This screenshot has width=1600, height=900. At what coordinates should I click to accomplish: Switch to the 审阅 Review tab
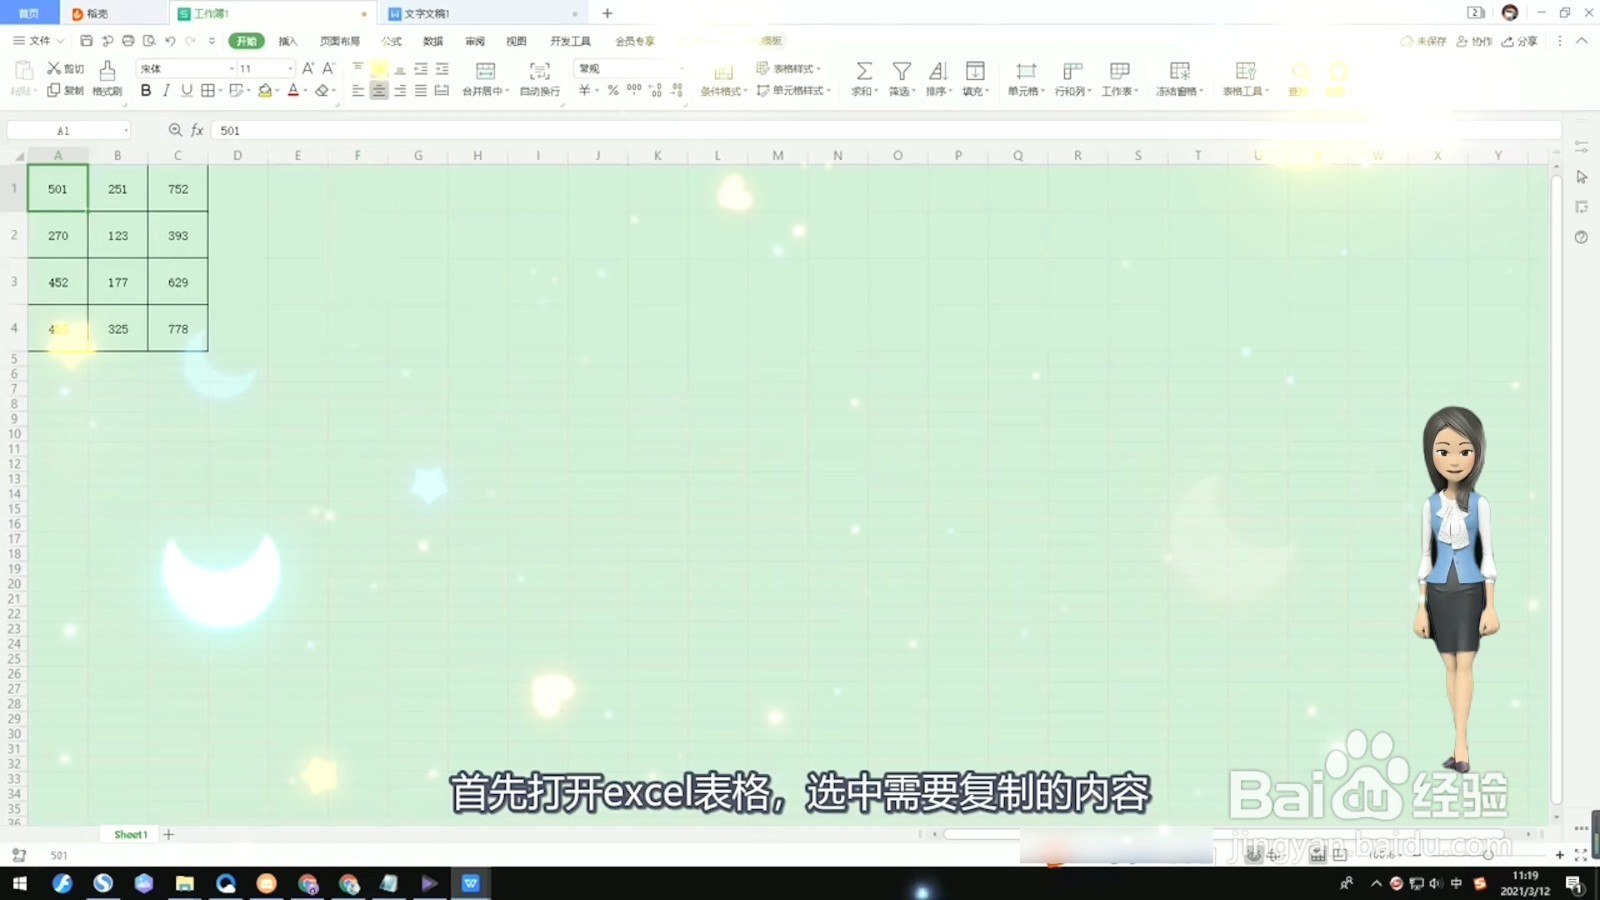click(475, 41)
